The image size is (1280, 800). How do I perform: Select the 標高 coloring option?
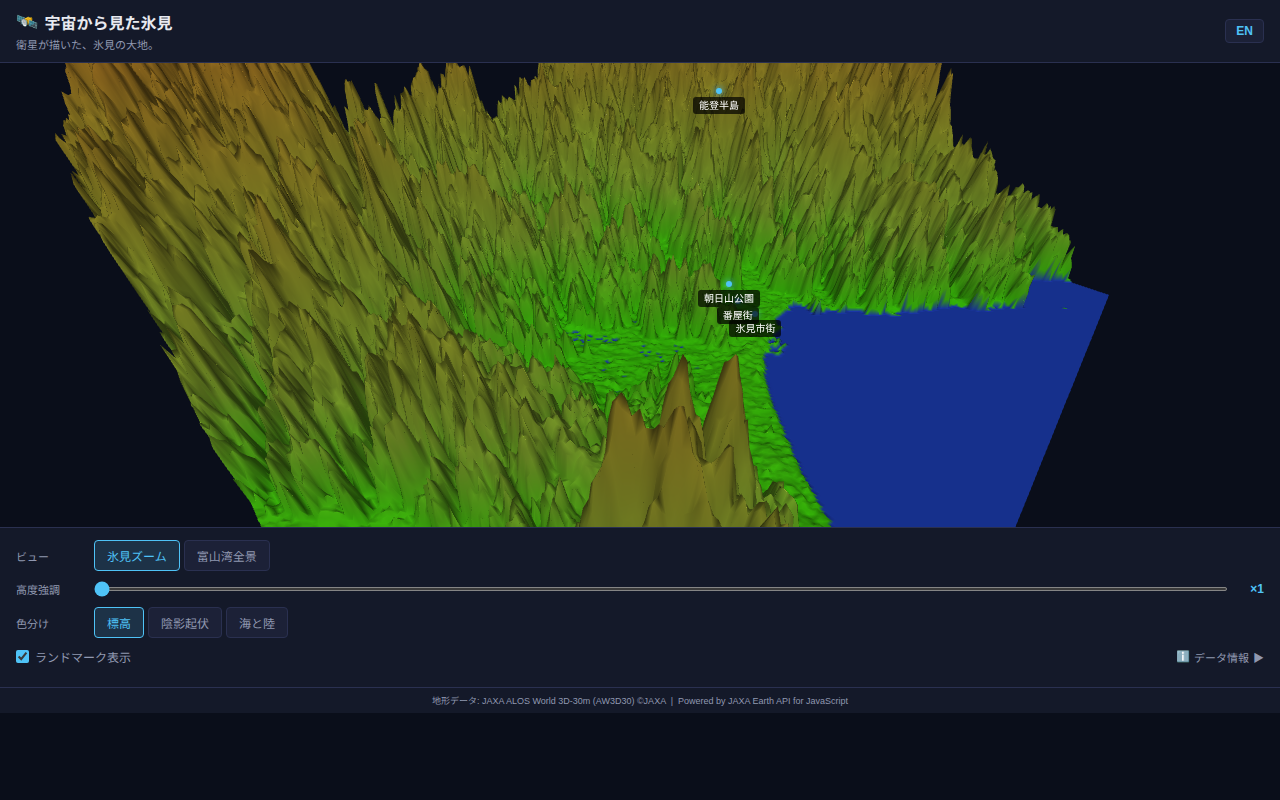[x=118, y=622]
